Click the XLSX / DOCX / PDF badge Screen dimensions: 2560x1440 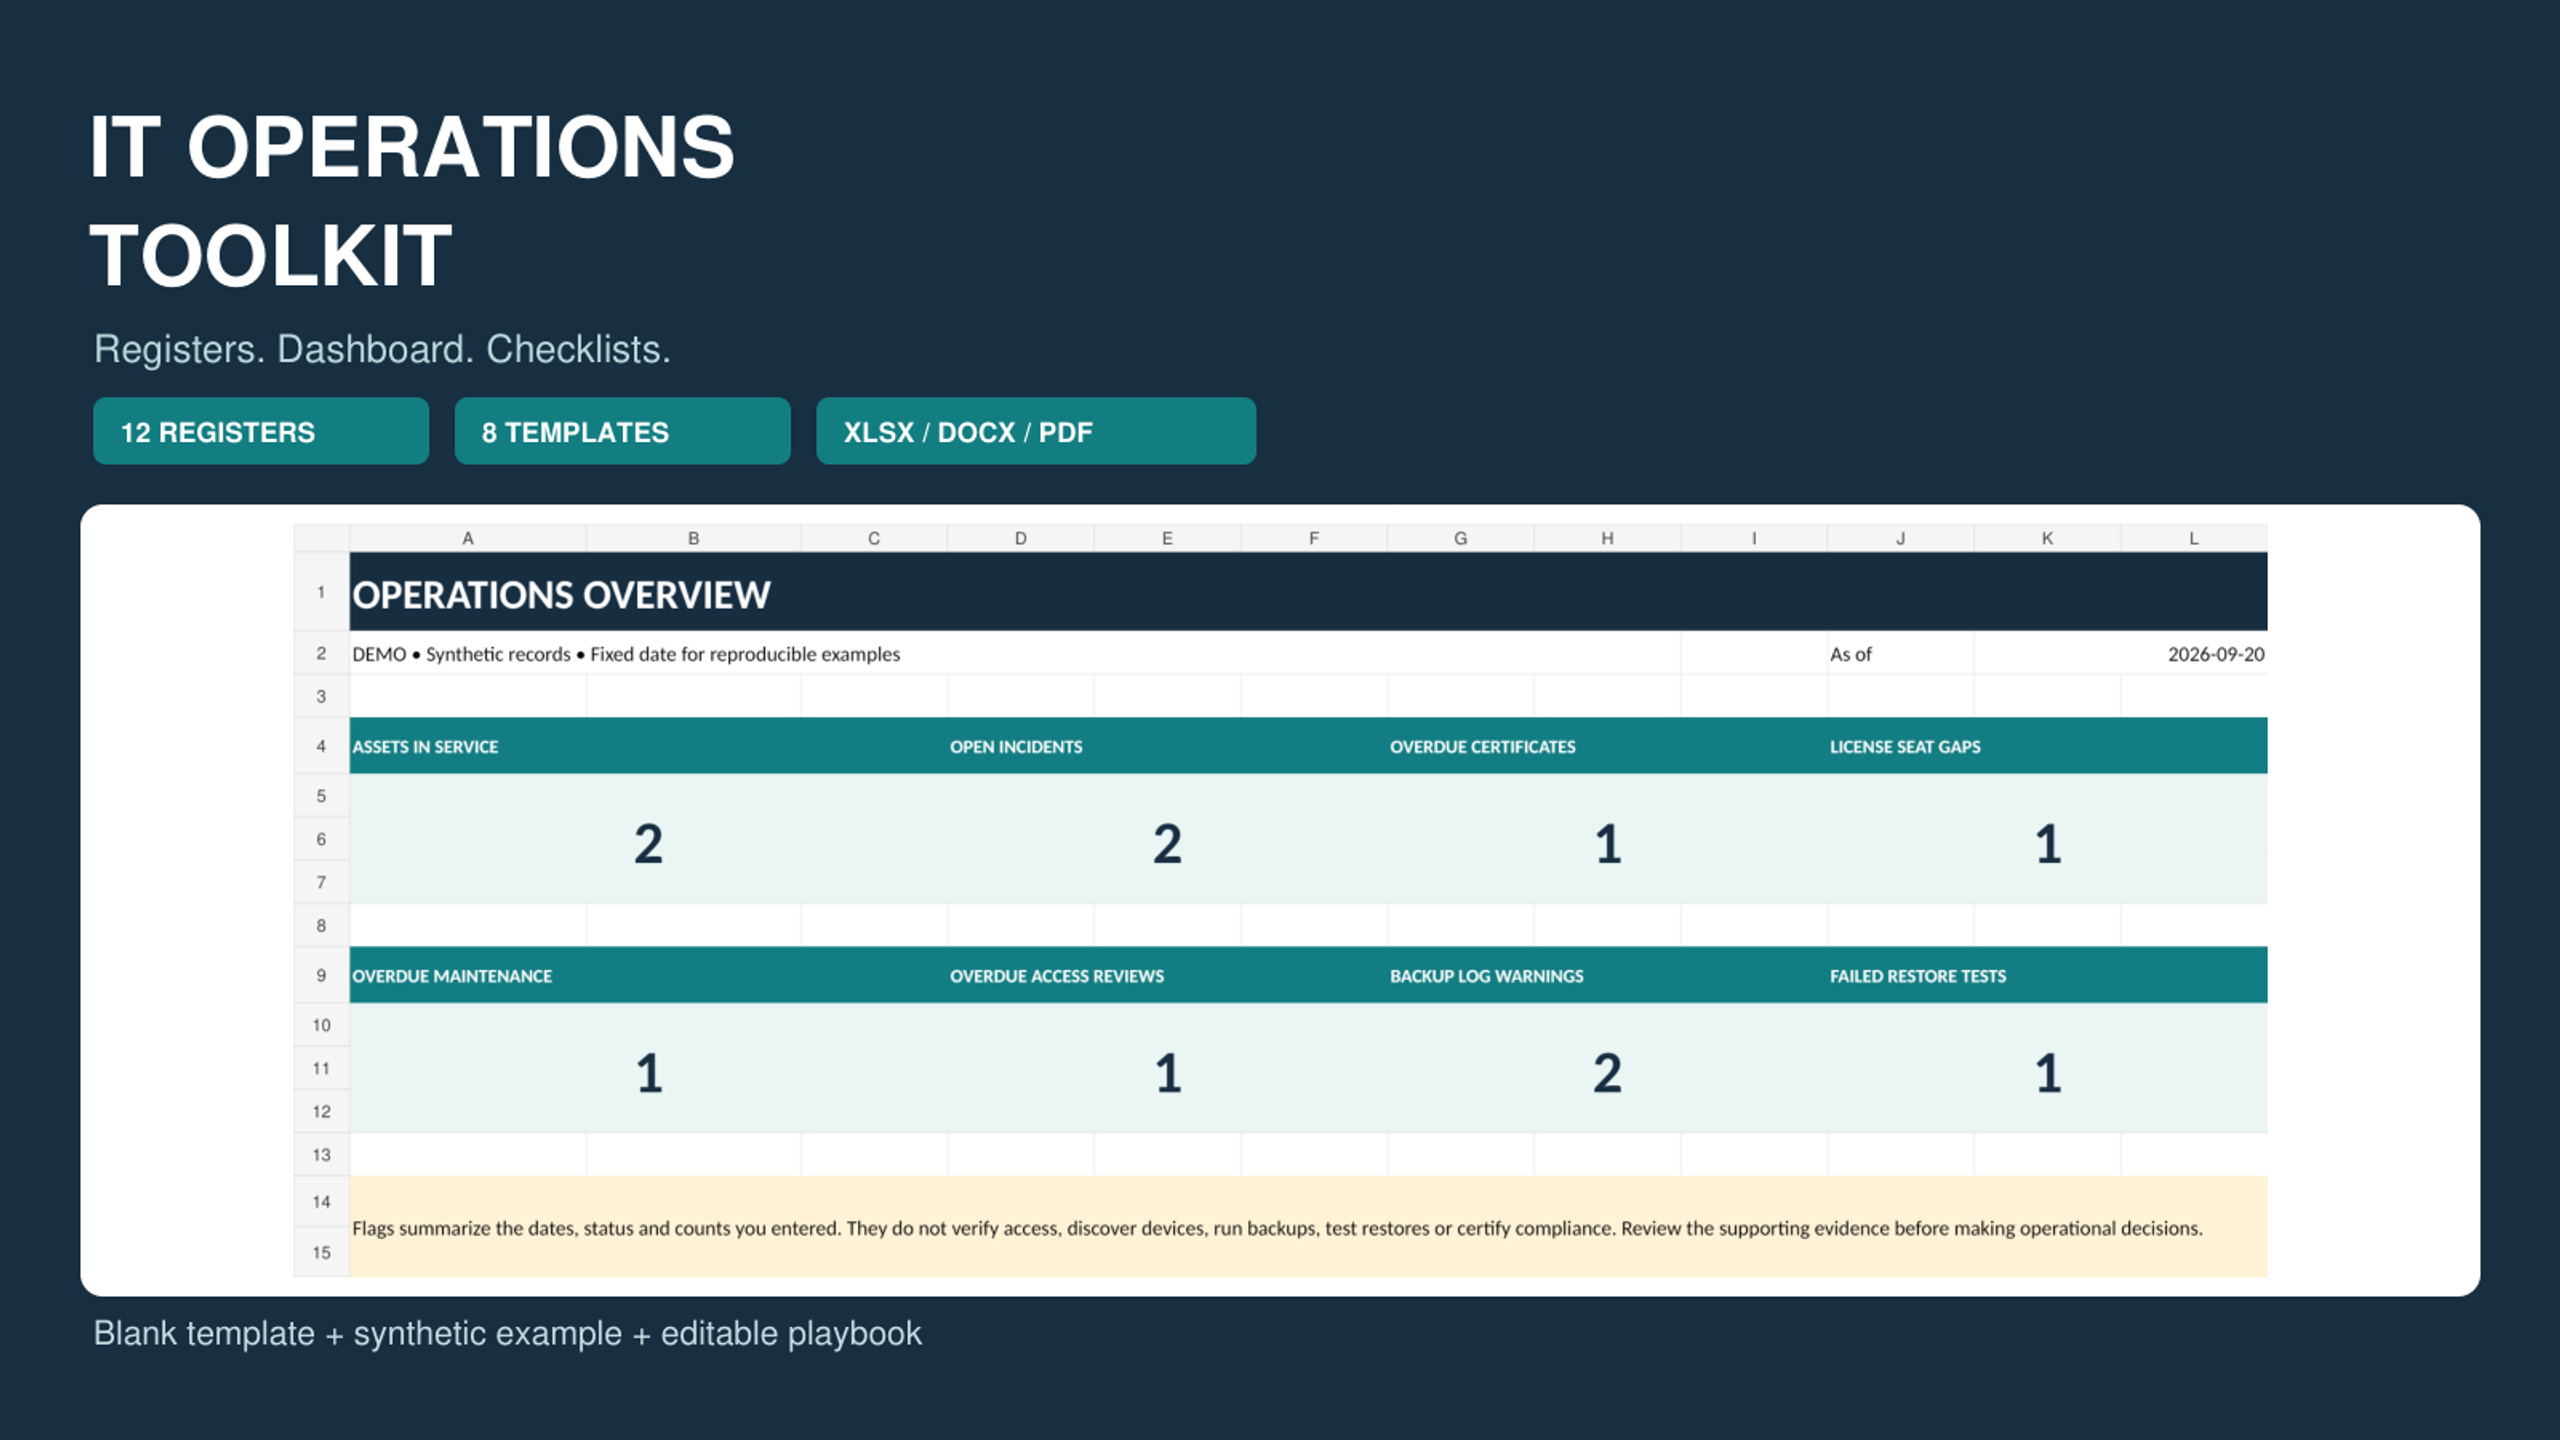click(1036, 431)
